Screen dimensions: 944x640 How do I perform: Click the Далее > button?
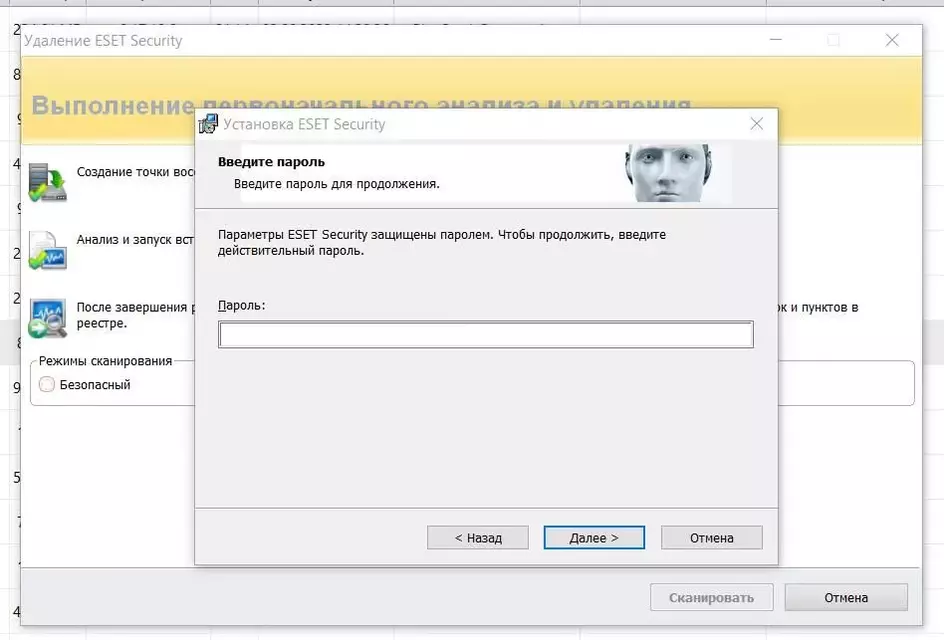594,538
